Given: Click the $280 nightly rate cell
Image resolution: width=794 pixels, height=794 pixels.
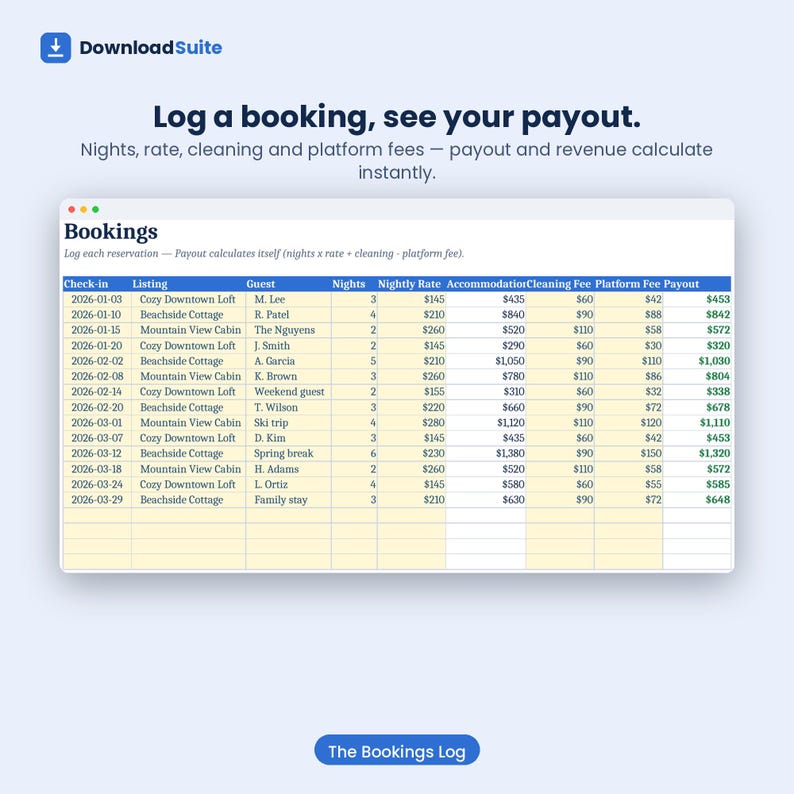Looking at the screenshot, I should click(411, 422).
